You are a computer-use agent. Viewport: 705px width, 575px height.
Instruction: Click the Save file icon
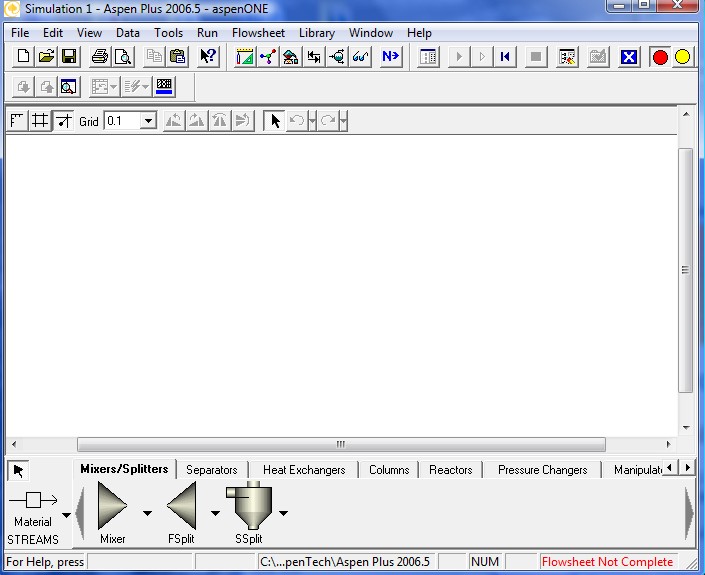click(x=69, y=57)
